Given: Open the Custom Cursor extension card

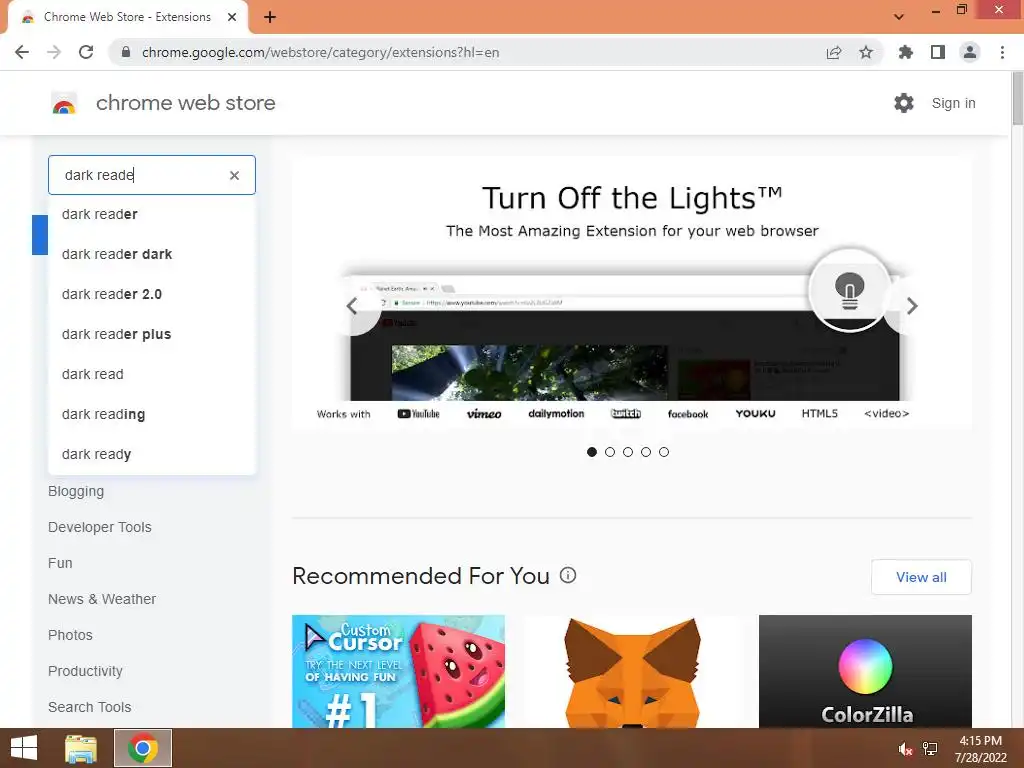Looking at the screenshot, I should coord(398,671).
